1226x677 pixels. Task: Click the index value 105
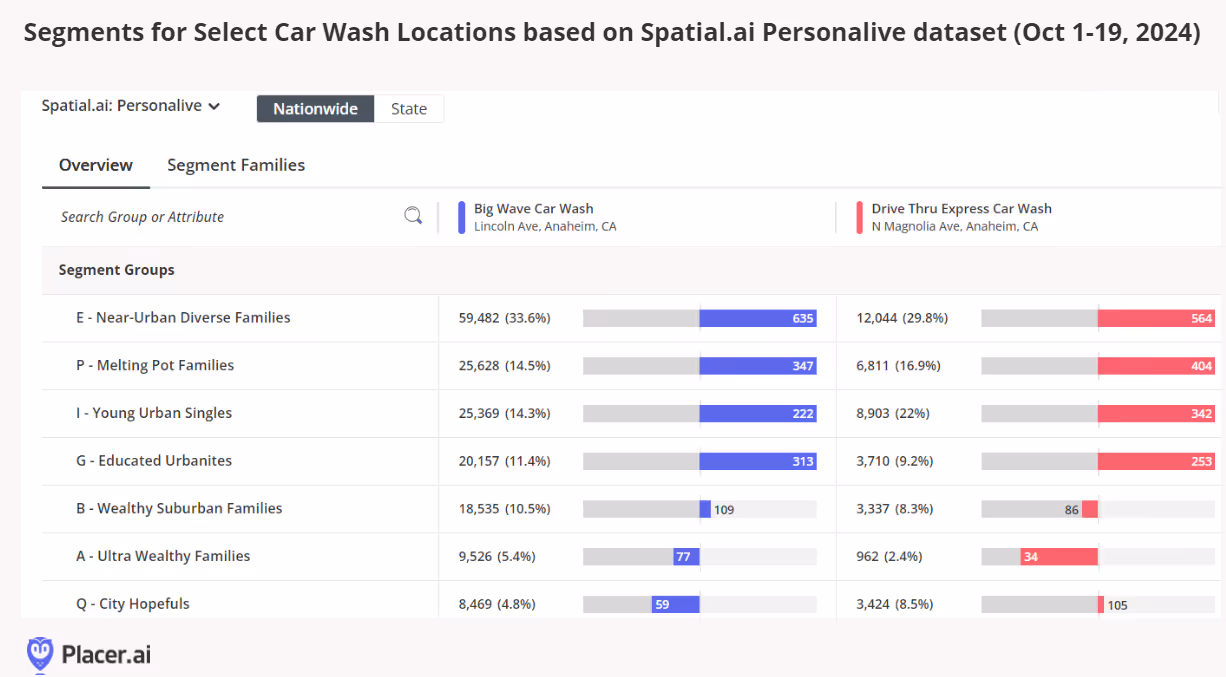pos(1117,605)
